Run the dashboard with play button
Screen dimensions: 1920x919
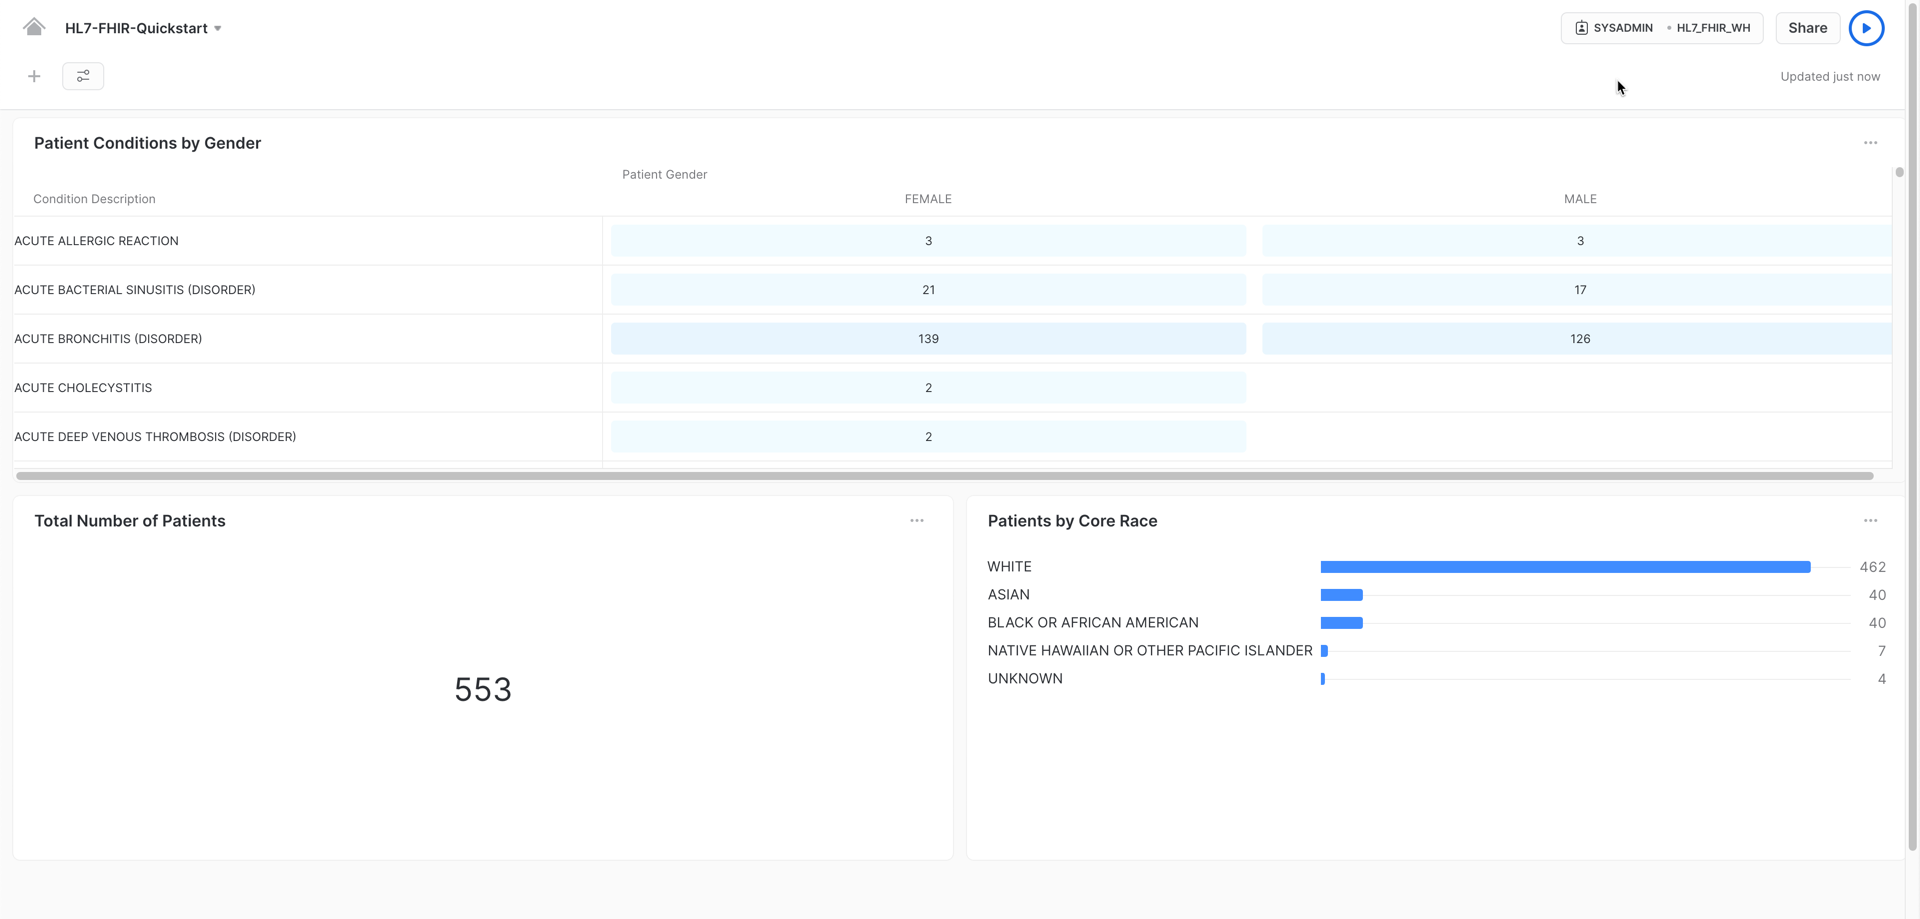(x=1866, y=28)
